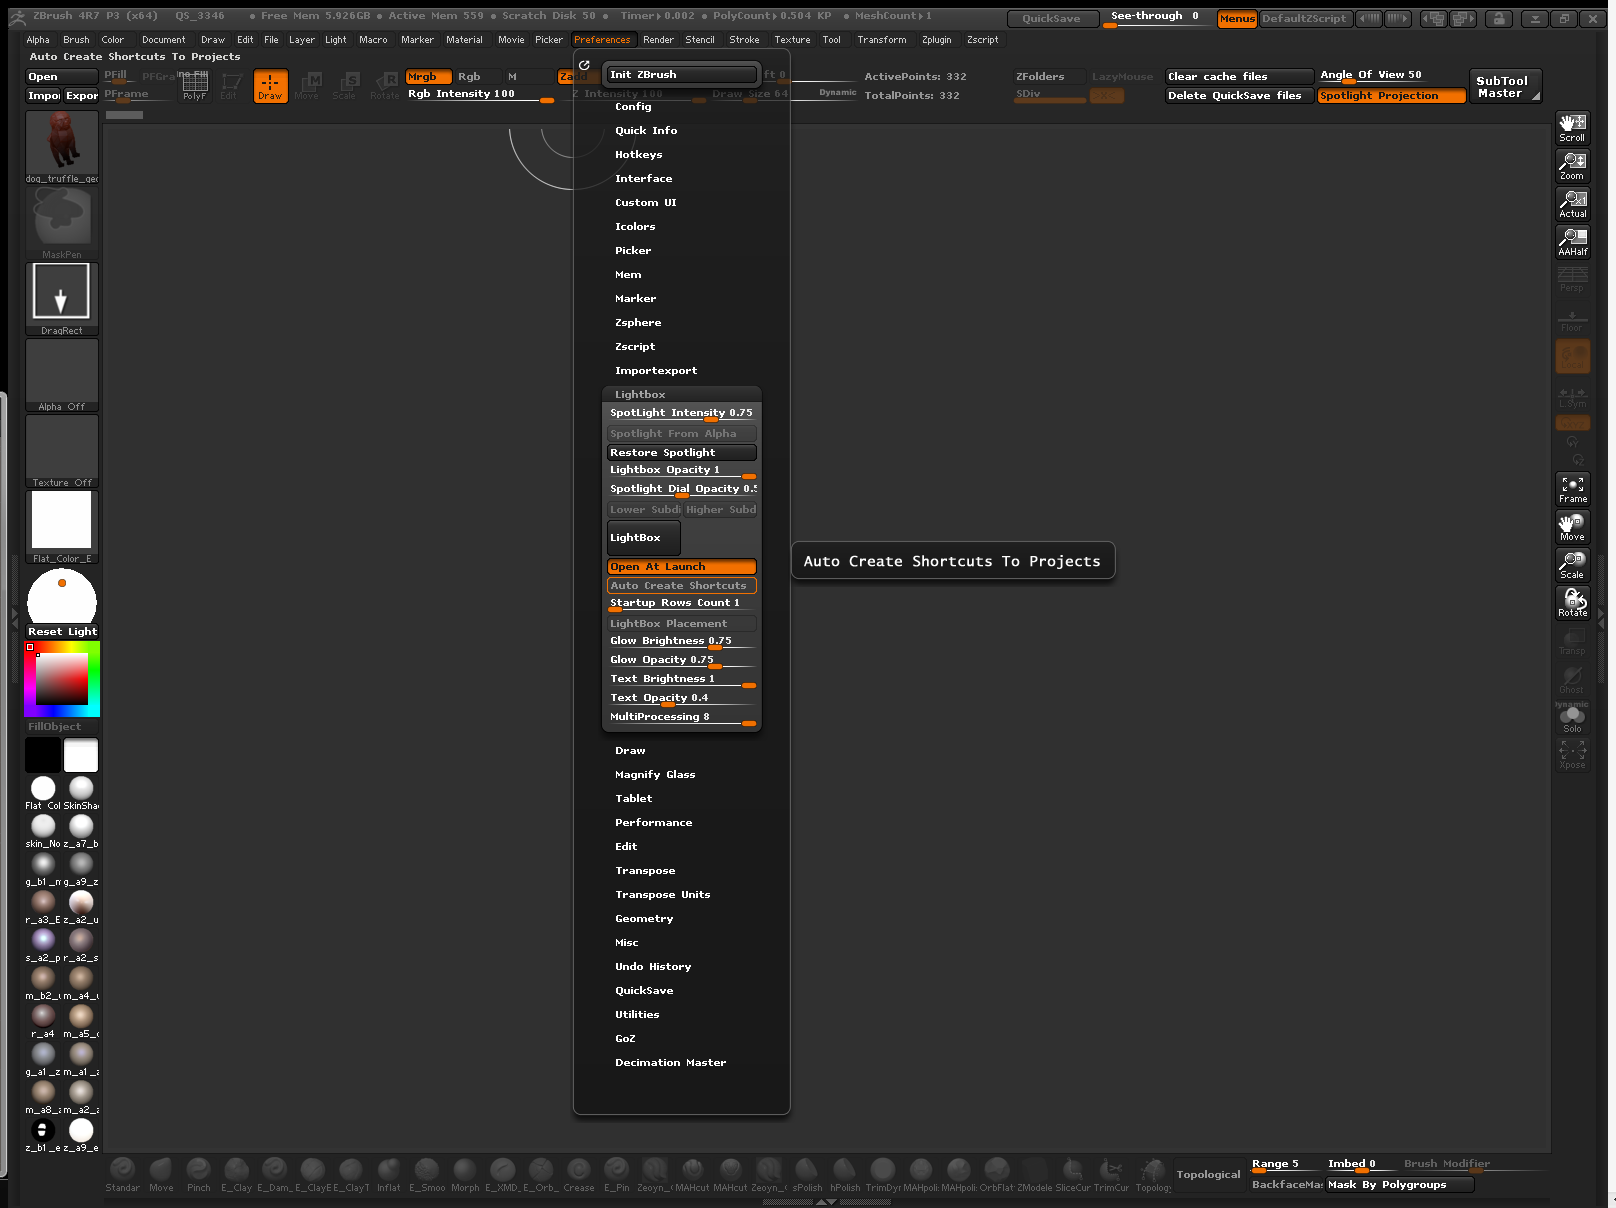Click the Rotate canvas icon in right shelf
The width and height of the screenshot is (1616, 1208).
pyautogui.click(x=1572, y=603)
